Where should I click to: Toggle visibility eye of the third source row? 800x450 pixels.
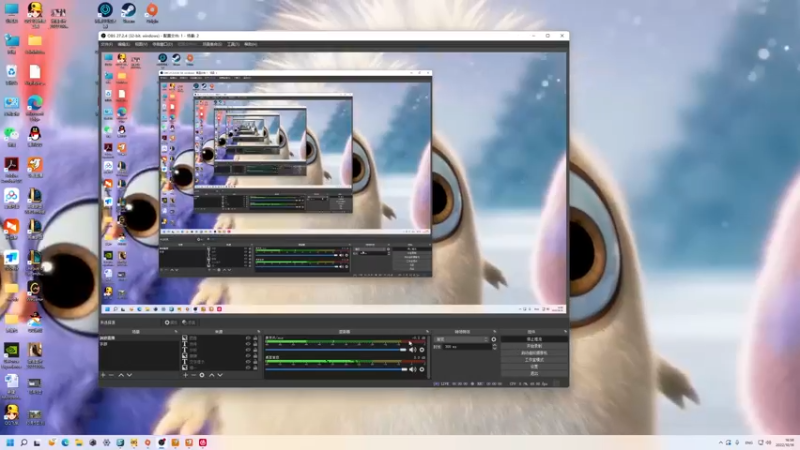248,349
